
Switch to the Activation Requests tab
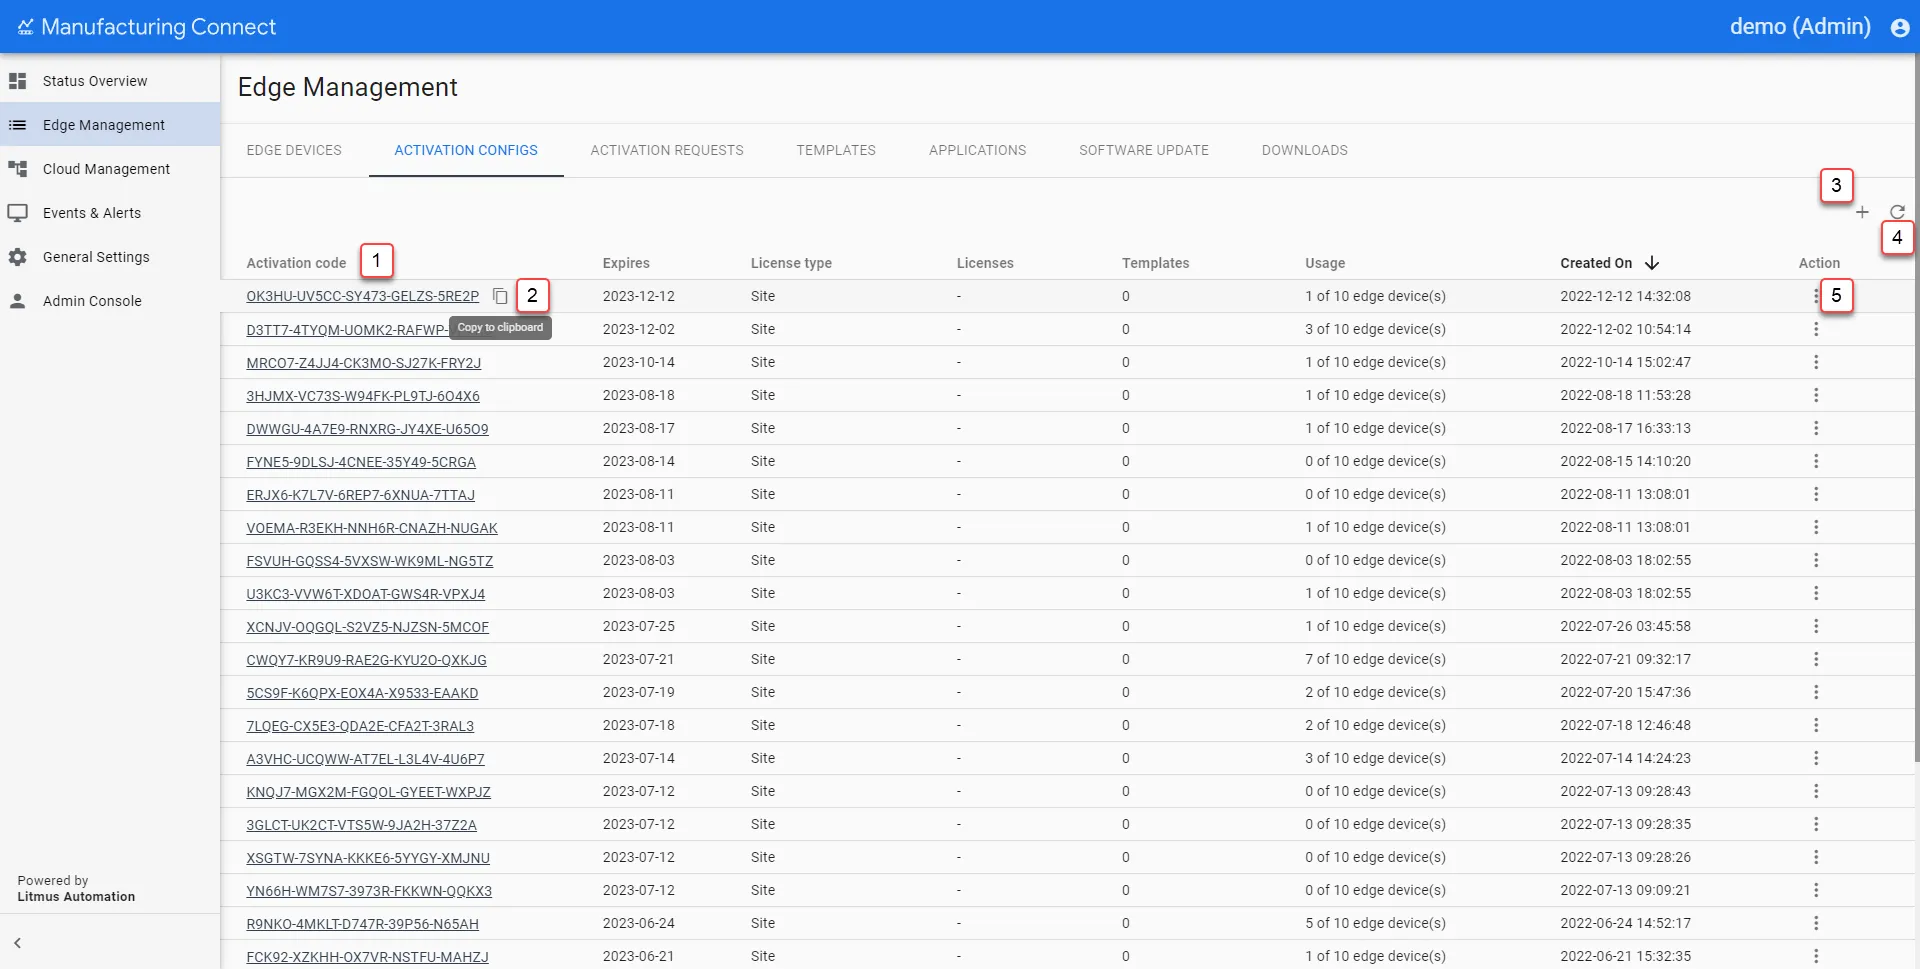tap(667, 150)
